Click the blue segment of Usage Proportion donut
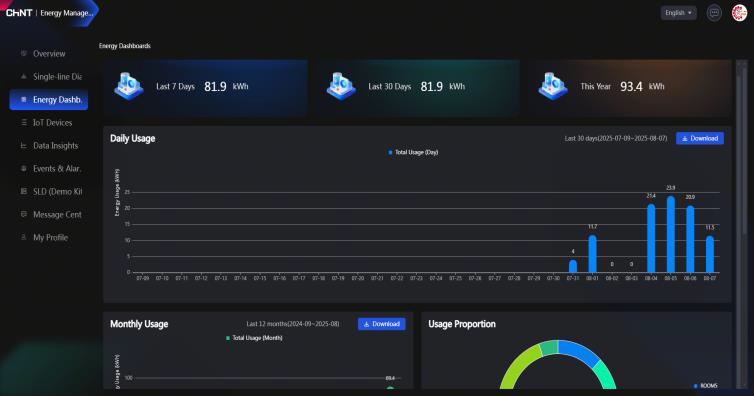 580,351
